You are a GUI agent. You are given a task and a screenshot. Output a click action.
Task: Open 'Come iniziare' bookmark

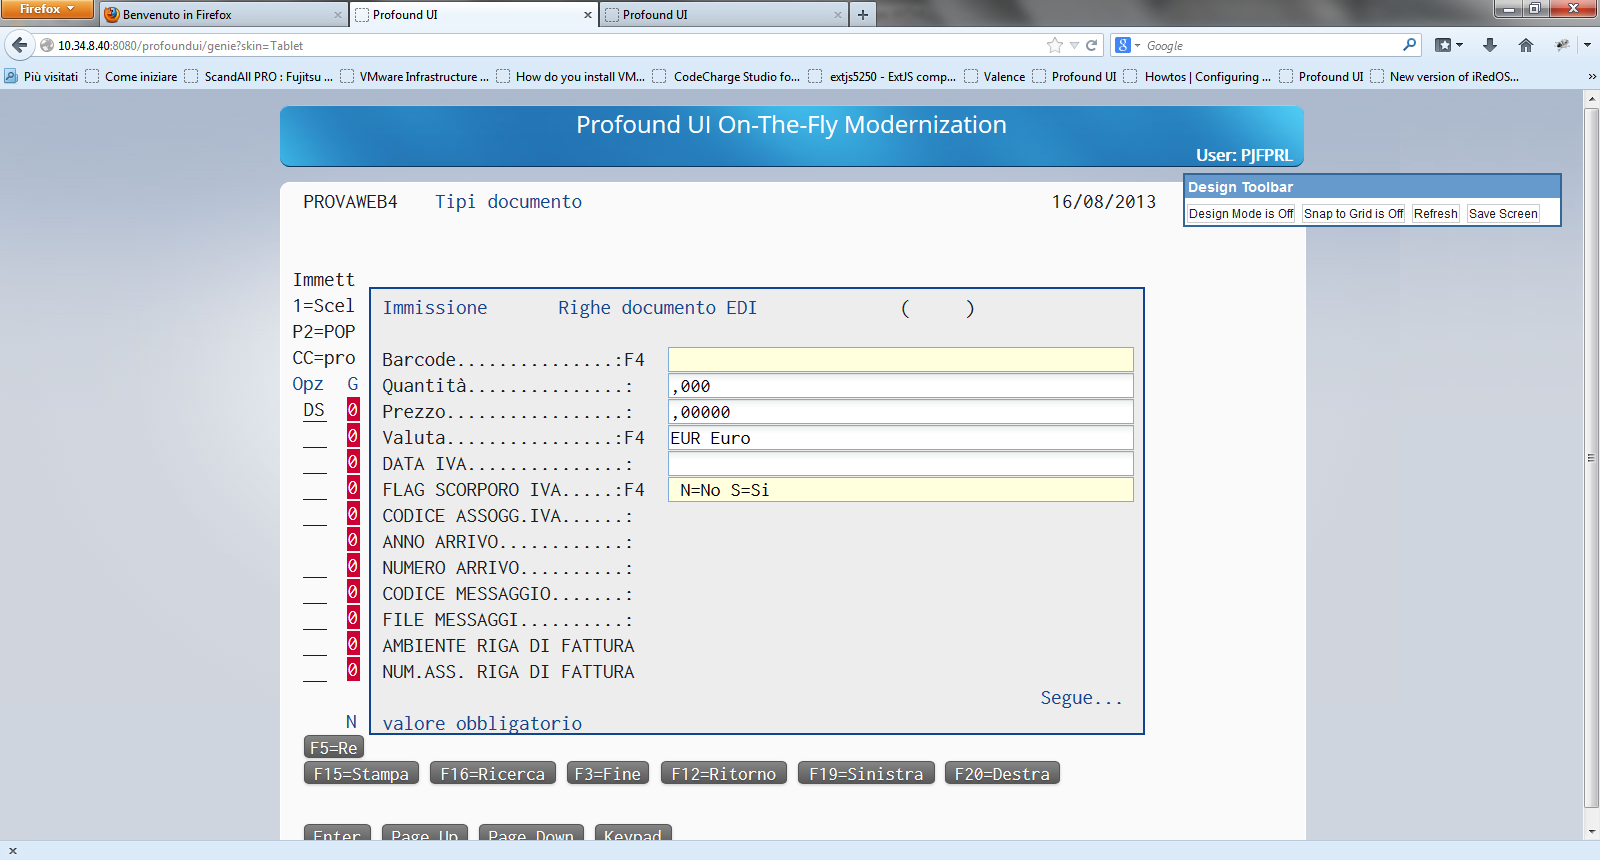coord(132,77)
